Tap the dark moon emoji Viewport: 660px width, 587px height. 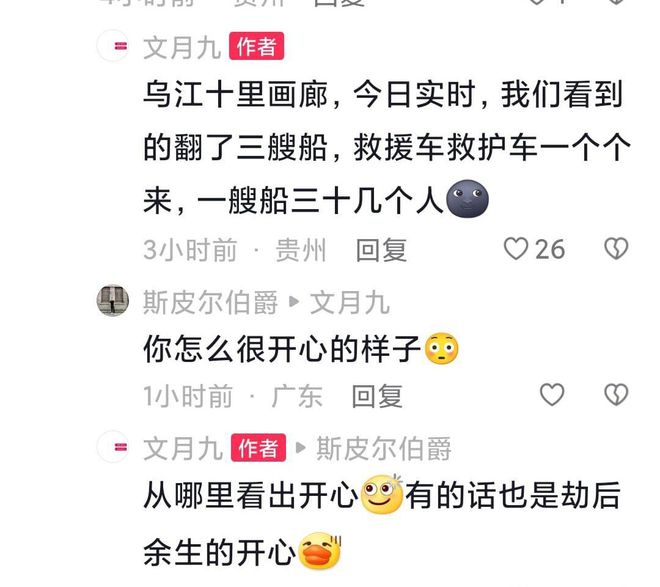coord(467,199)
